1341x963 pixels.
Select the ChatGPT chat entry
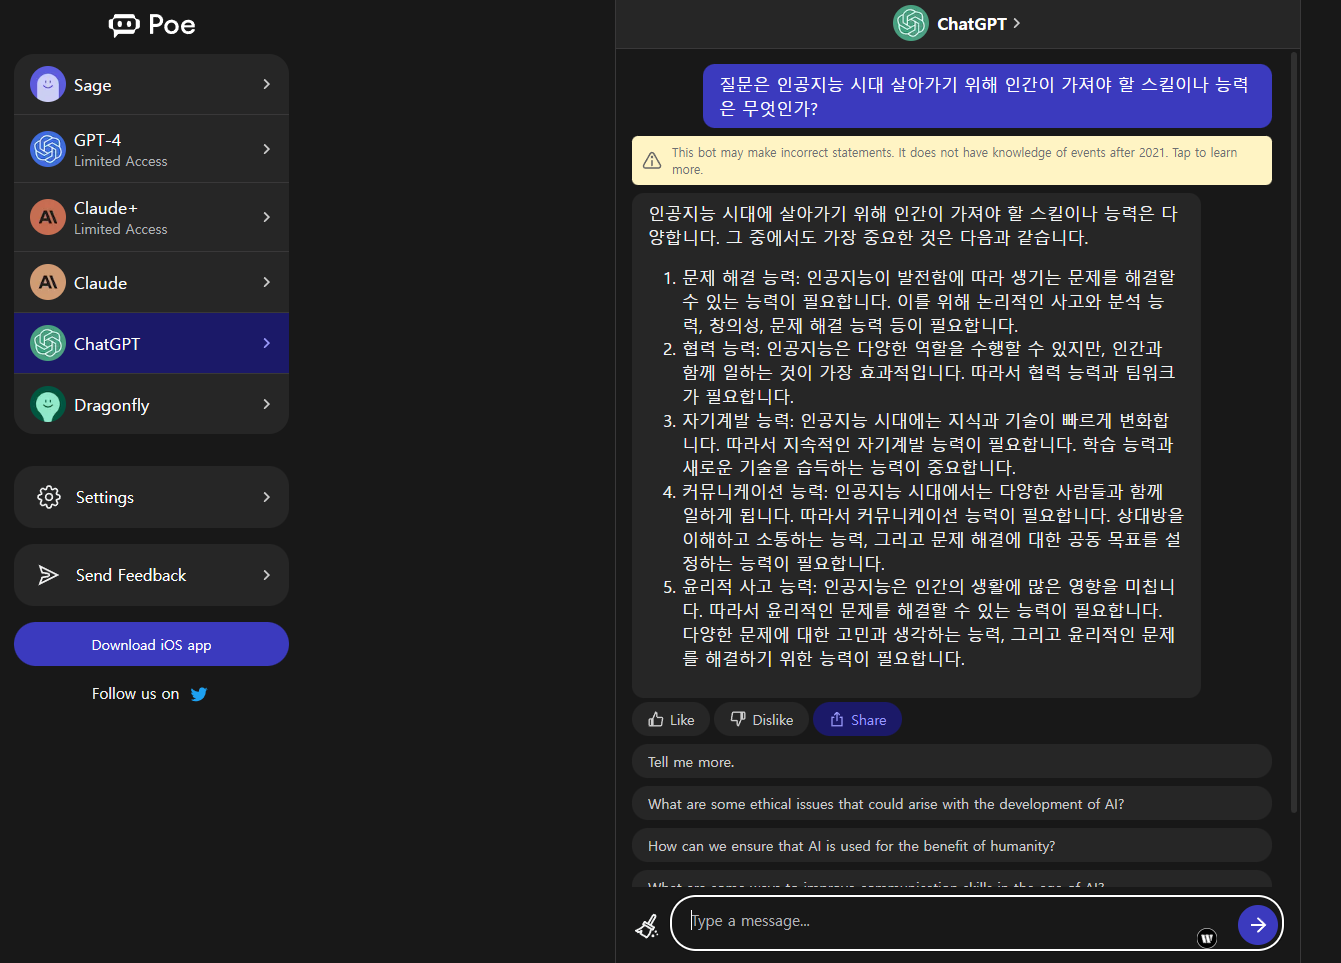(151, 344)
